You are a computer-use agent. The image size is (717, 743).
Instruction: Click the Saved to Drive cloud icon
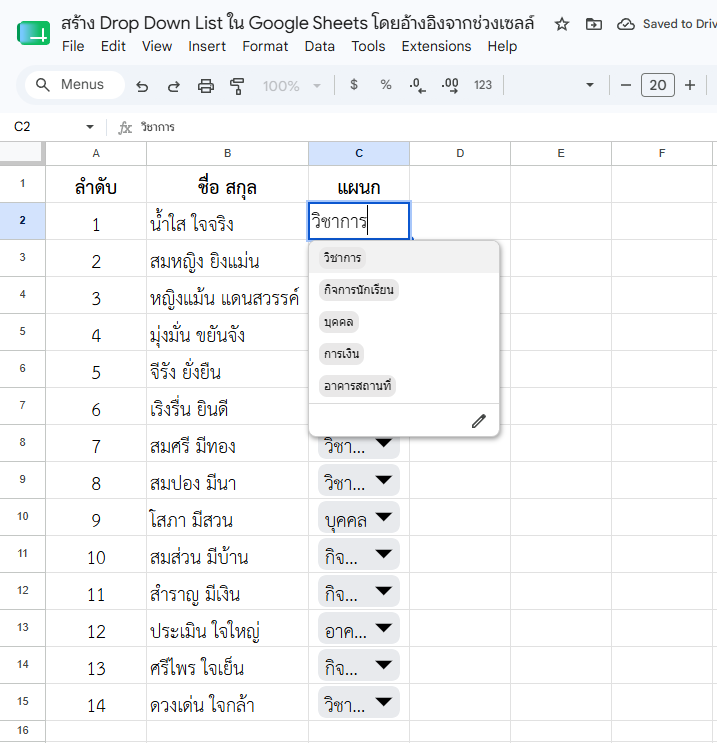(x=626, y=24)
